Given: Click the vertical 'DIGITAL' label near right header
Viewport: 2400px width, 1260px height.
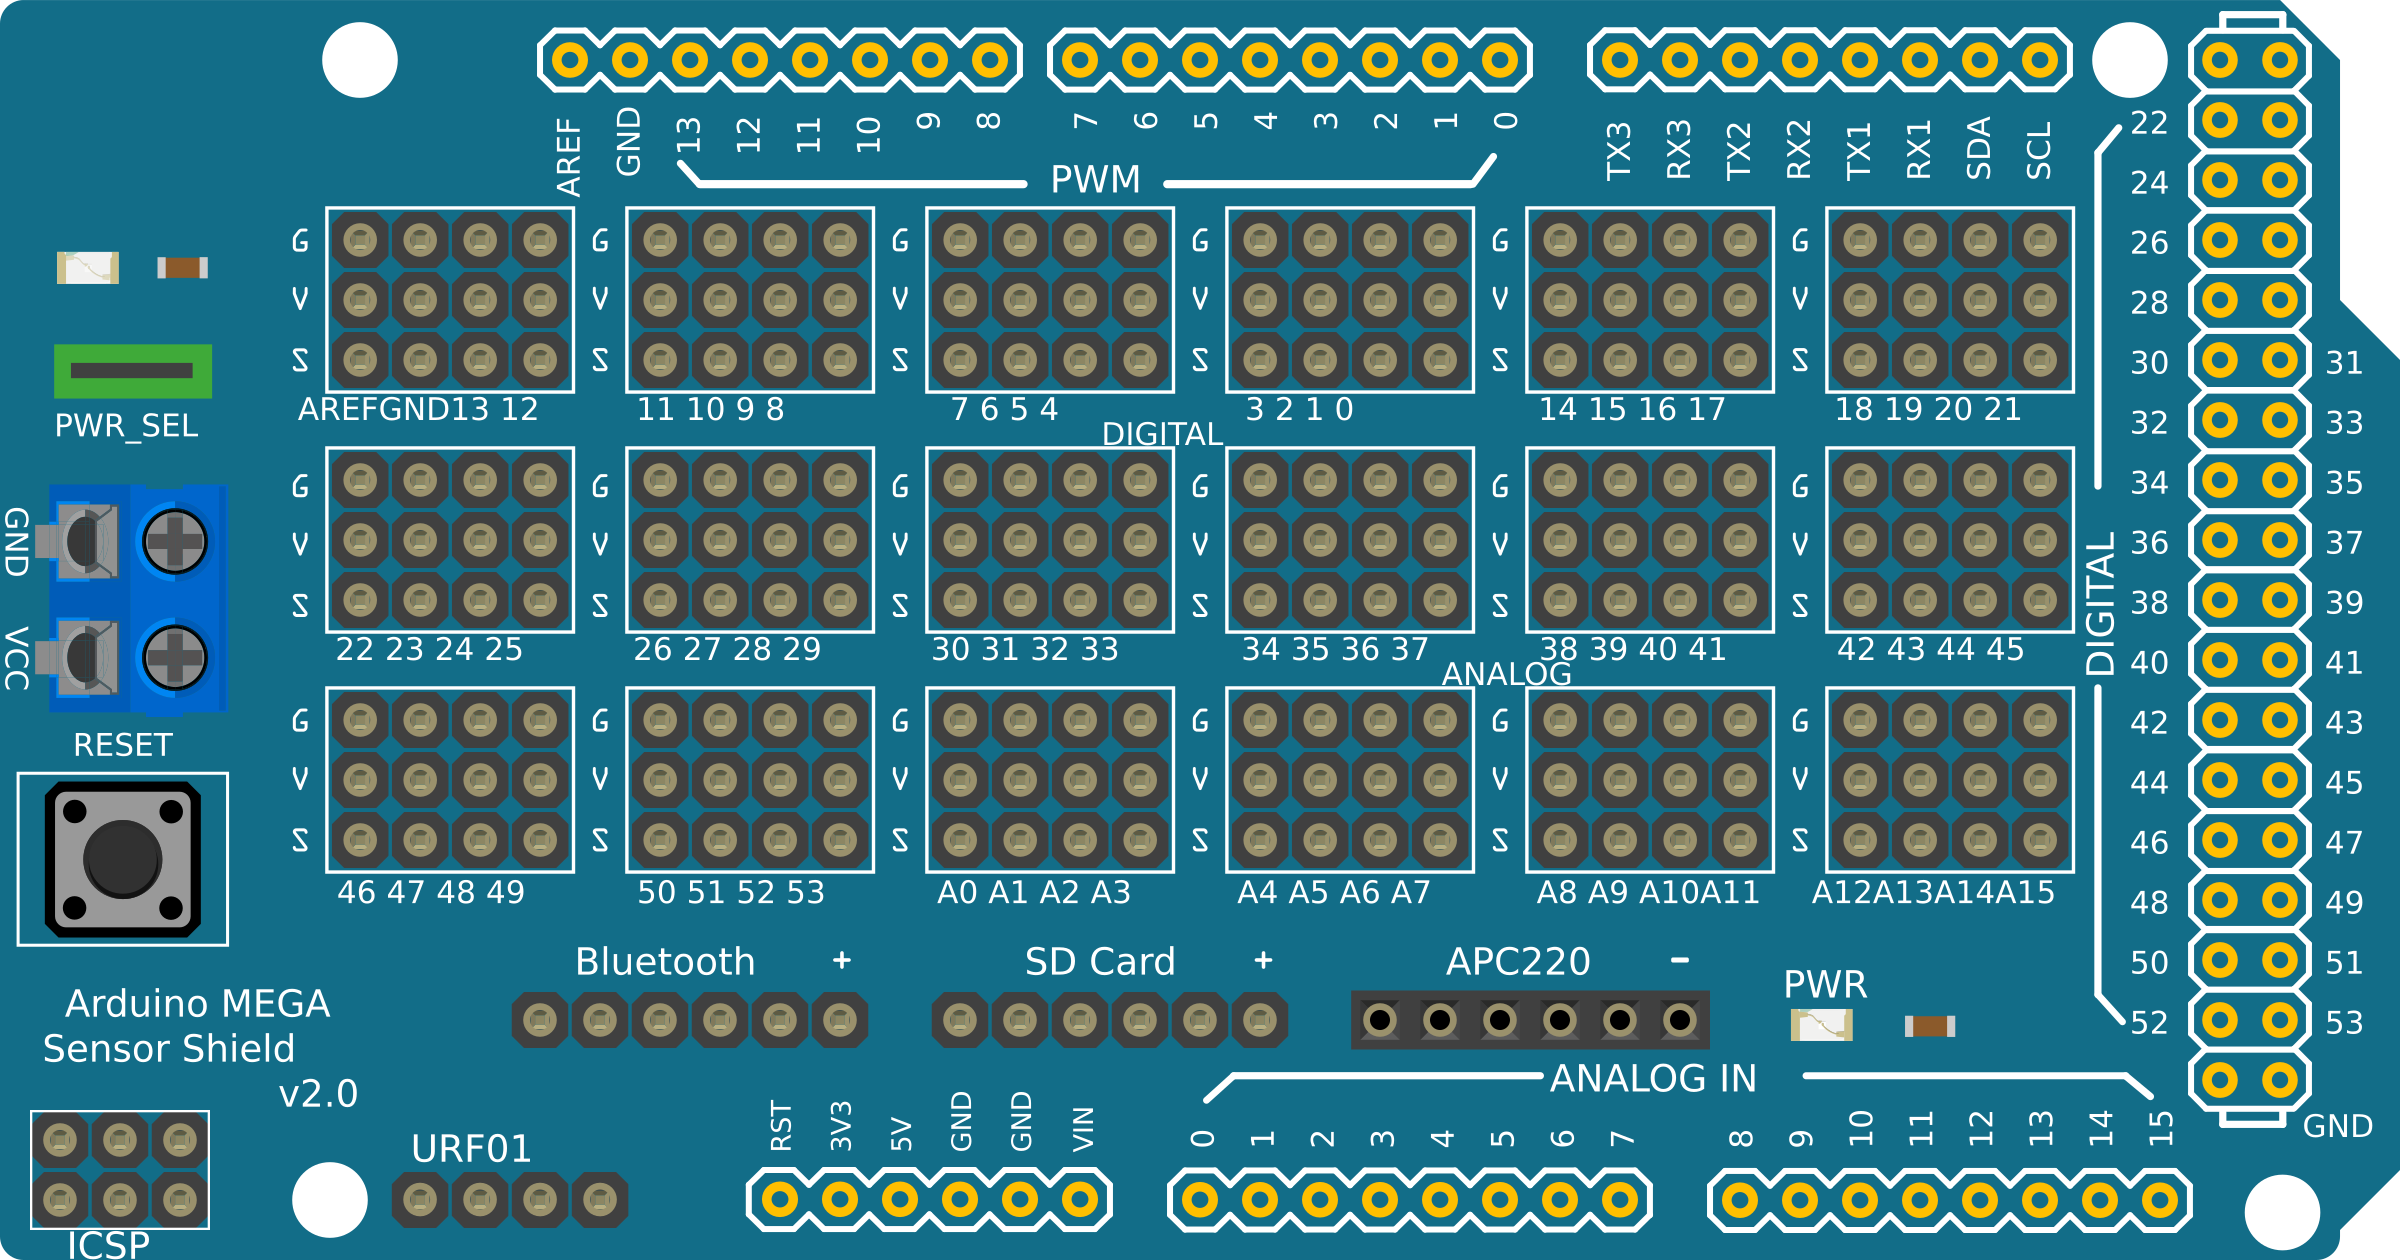Looking at the screenshot, I should (x=2101, y=603).
